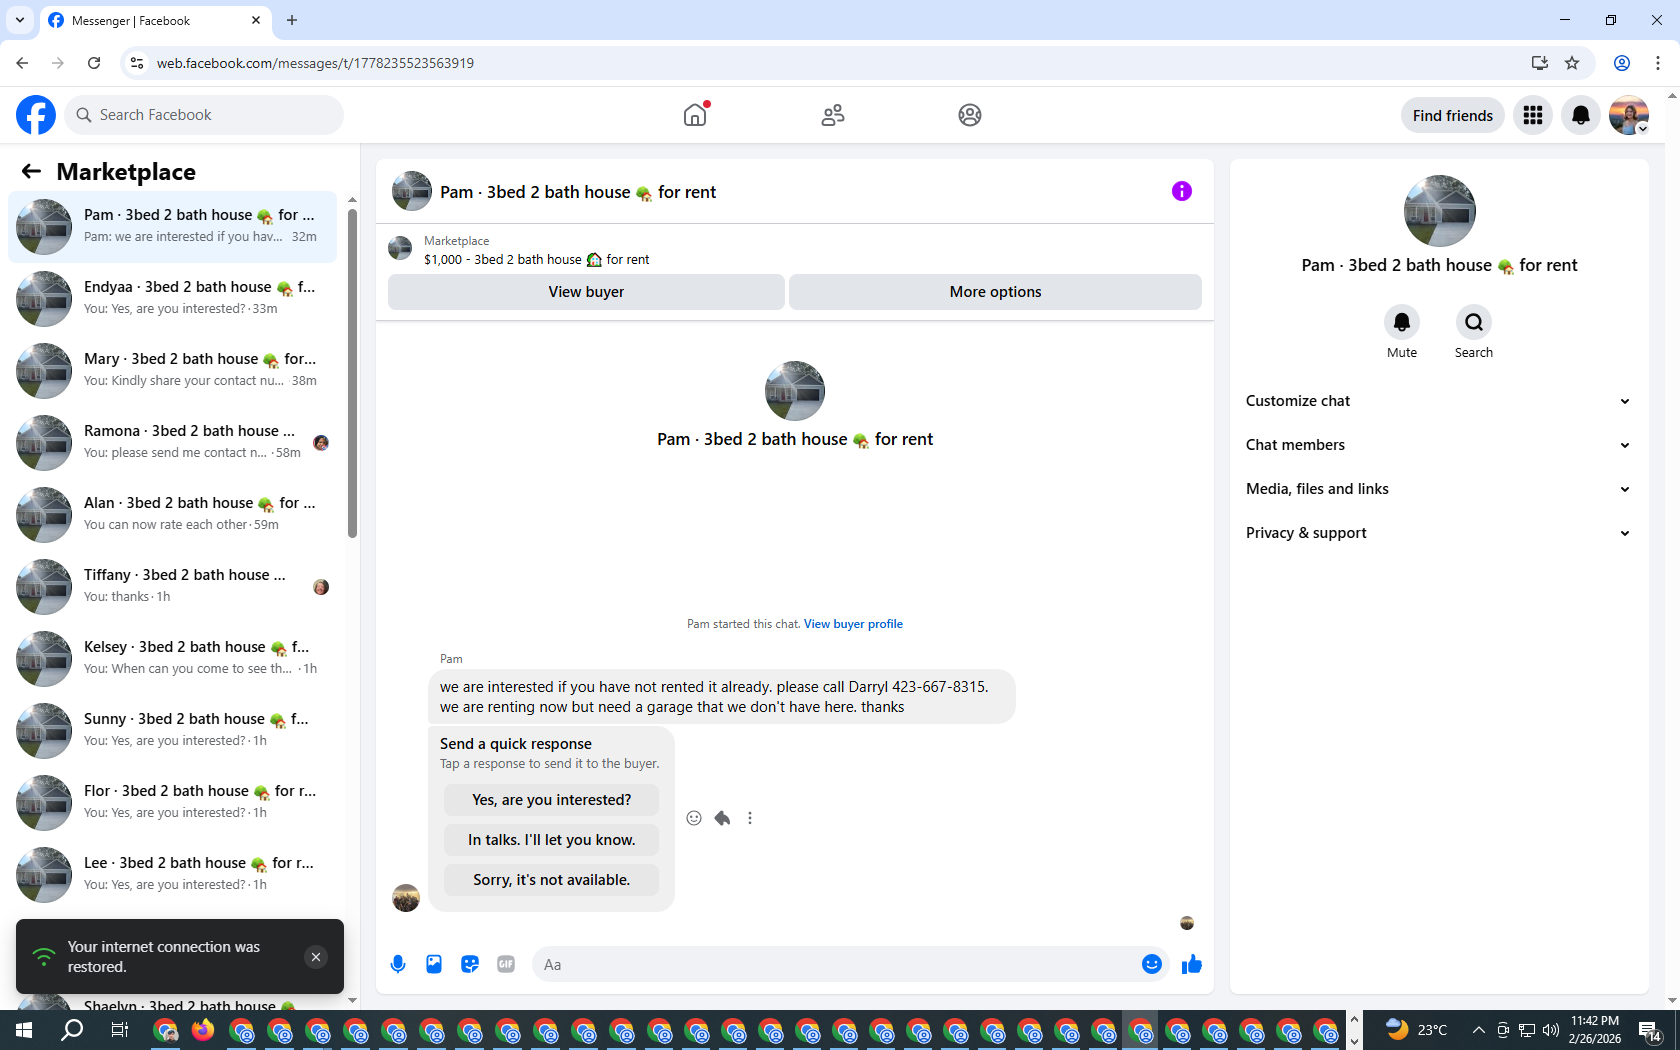Open Chrome browser menu three dots
This screenshot has width=1680, height=1050.
tap(1658, 63)
